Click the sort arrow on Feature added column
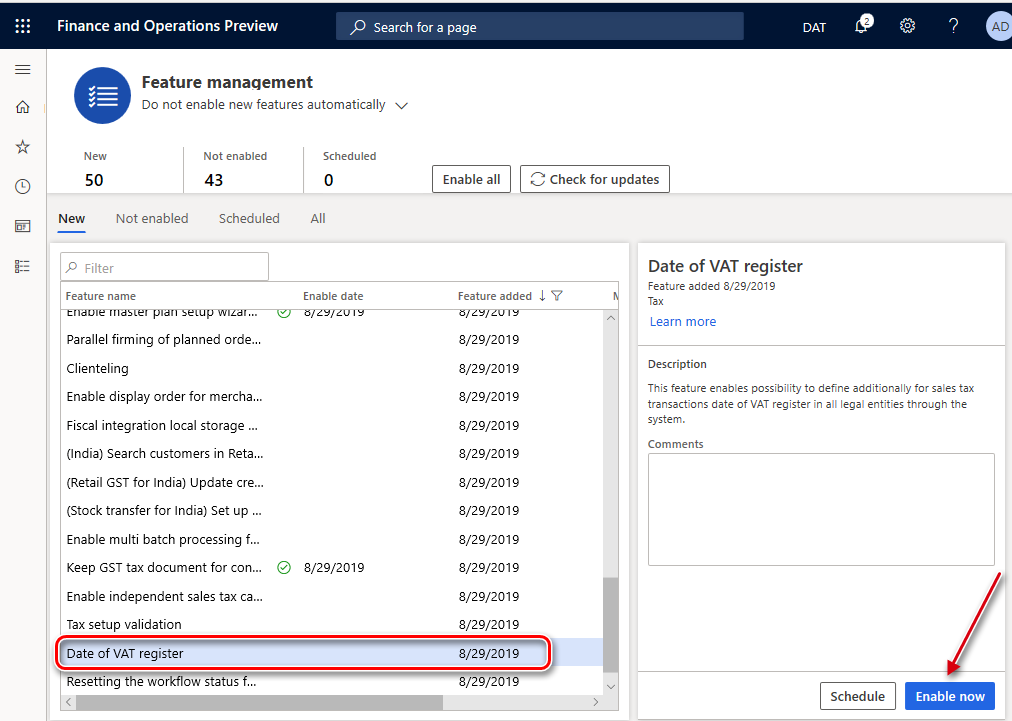The height and width of the screenshot is (721, 1012). [542, 296]
